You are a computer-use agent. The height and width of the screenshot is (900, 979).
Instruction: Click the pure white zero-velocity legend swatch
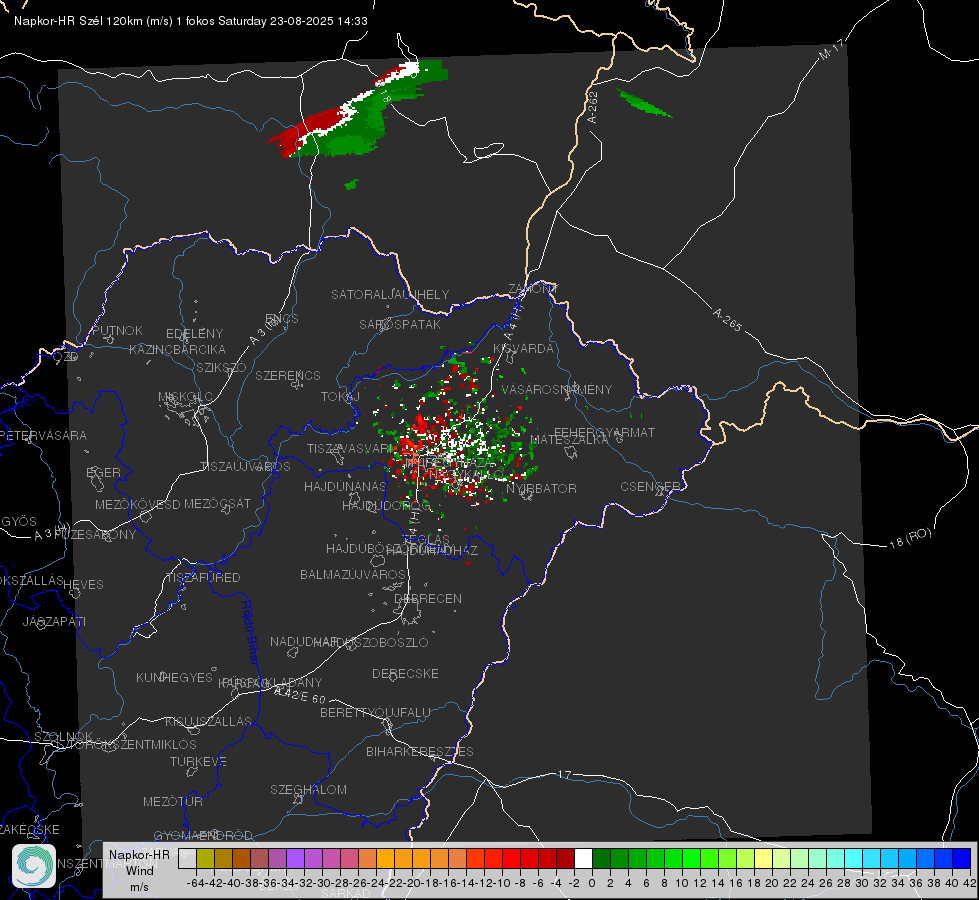tap(583, 858)
